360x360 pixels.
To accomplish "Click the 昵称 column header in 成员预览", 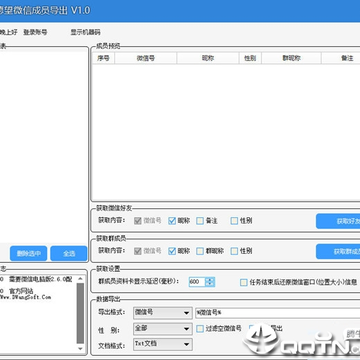I will [208, 58].
